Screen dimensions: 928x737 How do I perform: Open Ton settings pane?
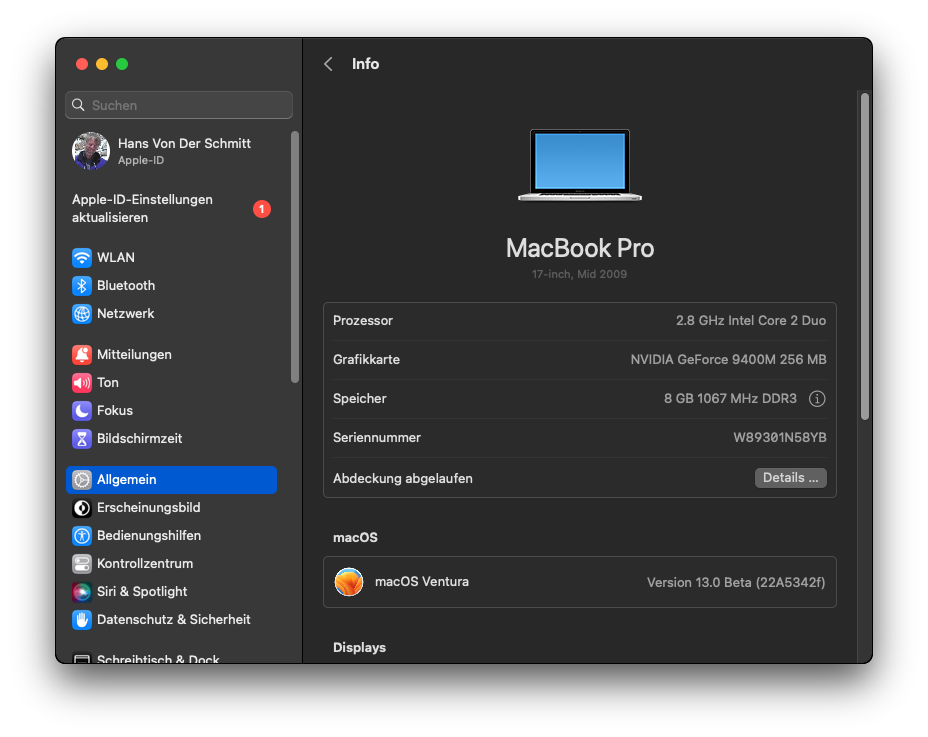click(172, 382)
